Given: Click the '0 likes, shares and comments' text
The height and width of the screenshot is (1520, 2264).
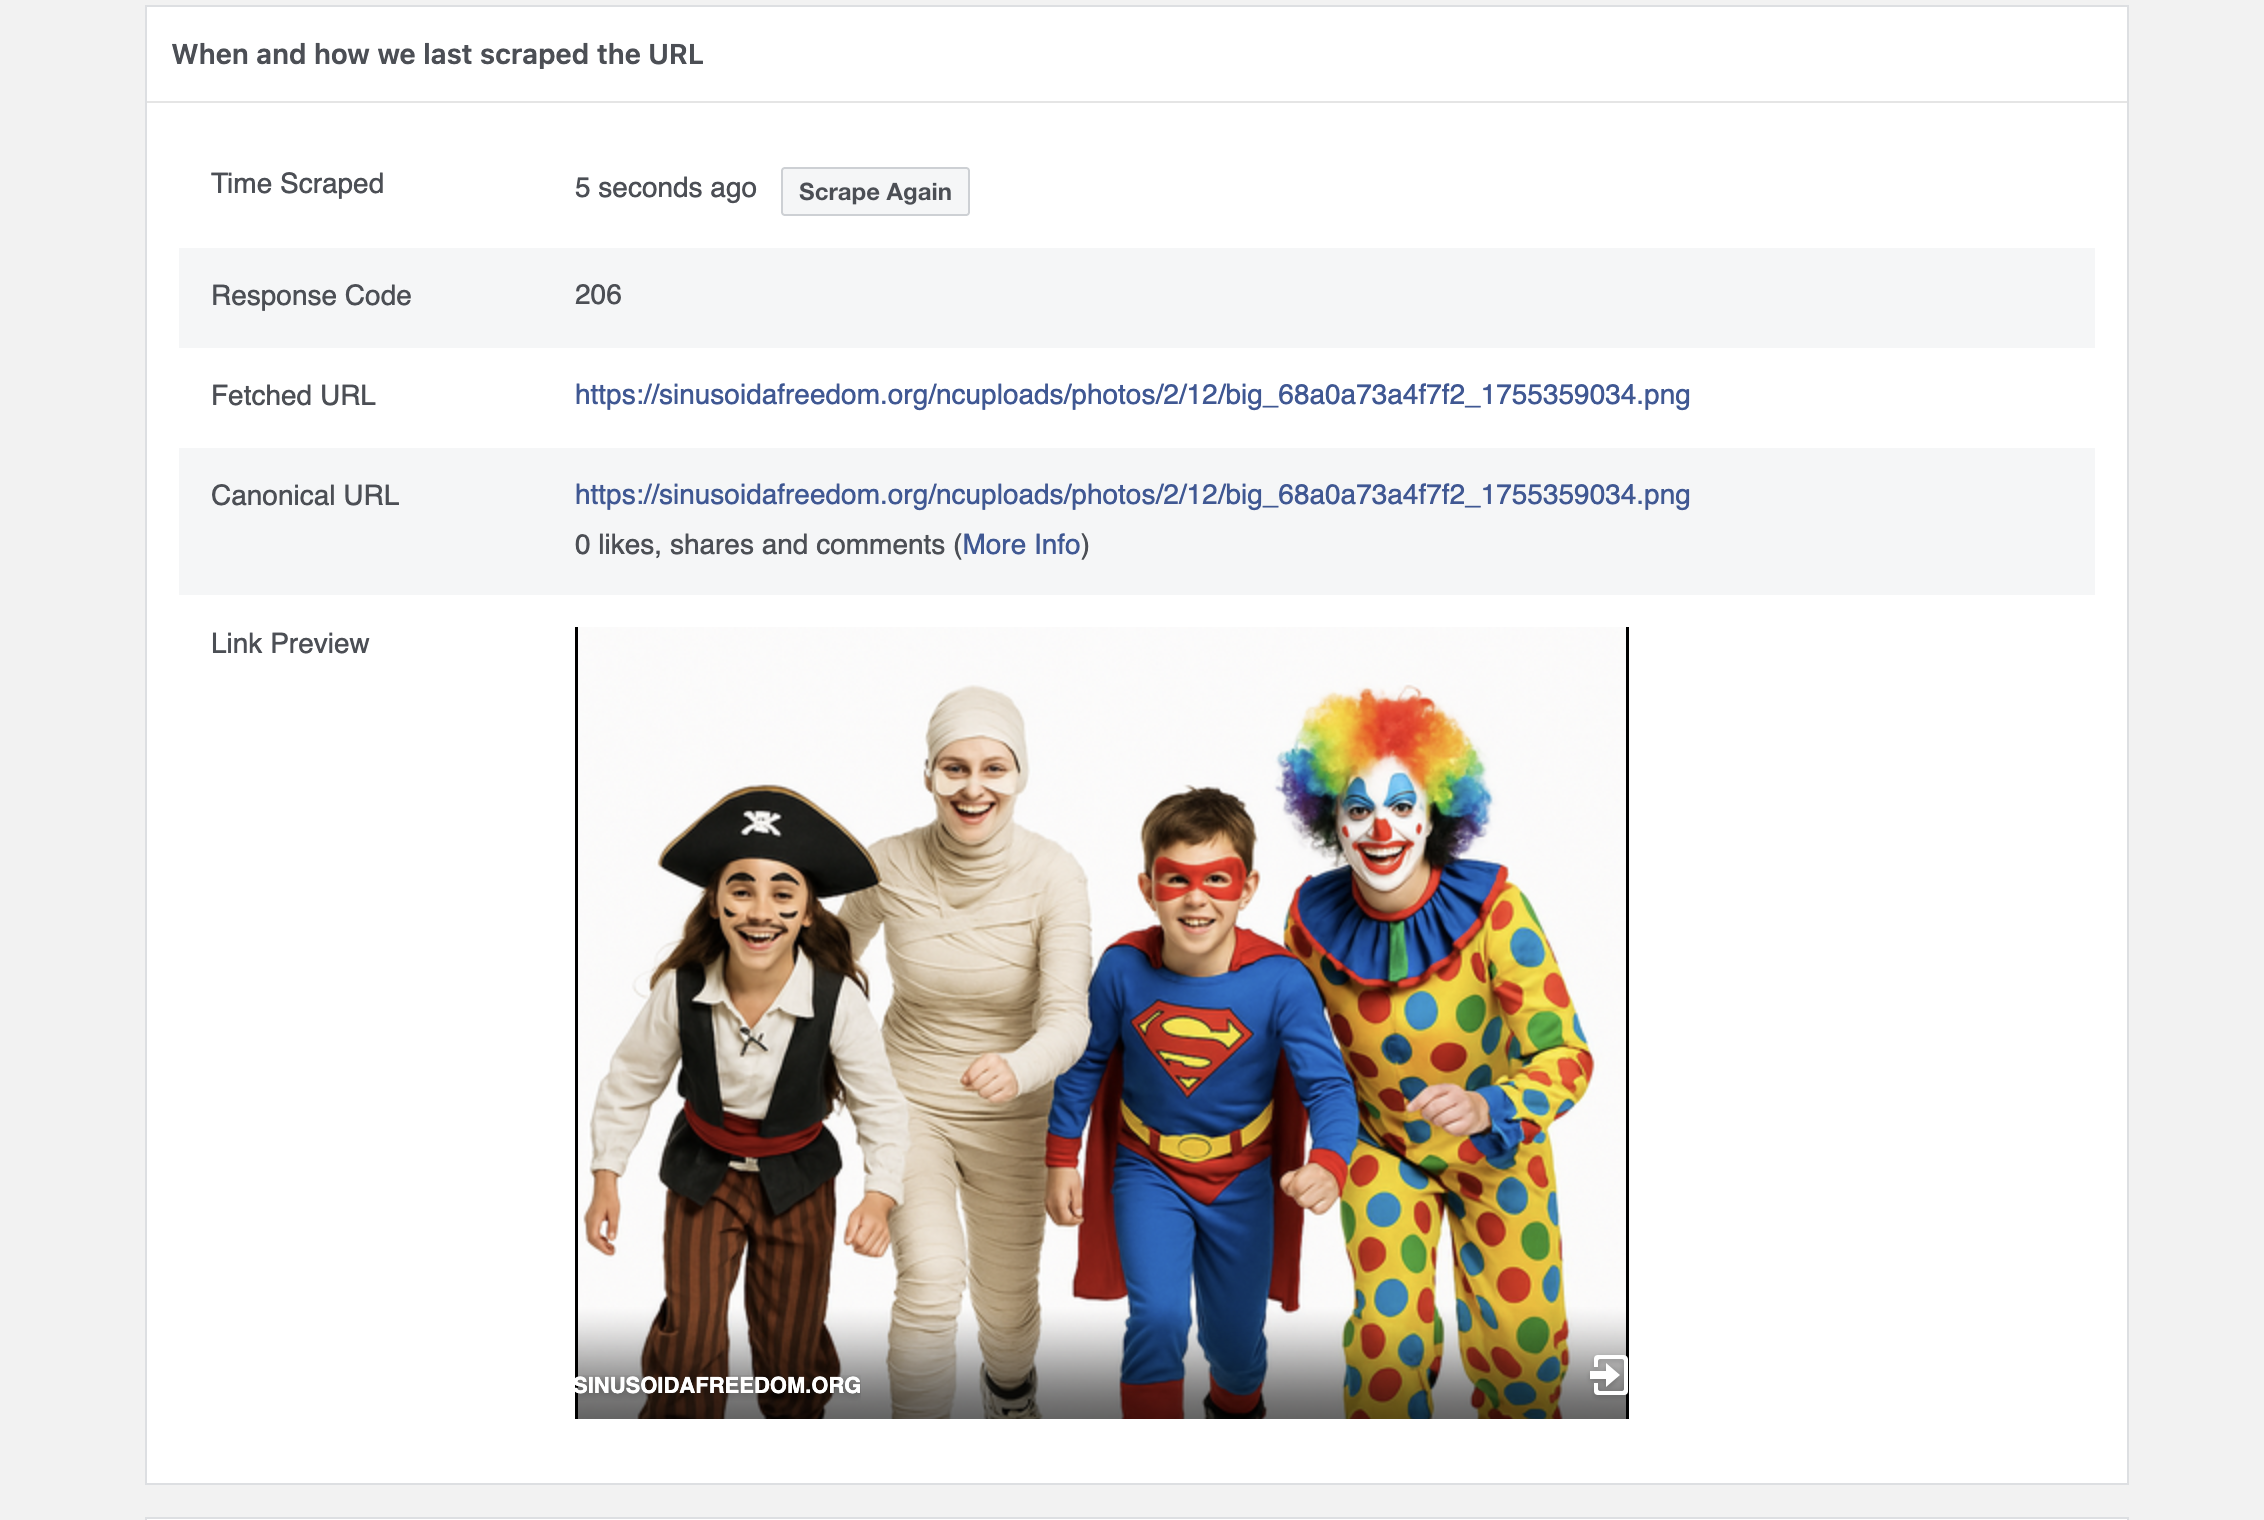Looking at the screenshot, I should click(759, 545).
